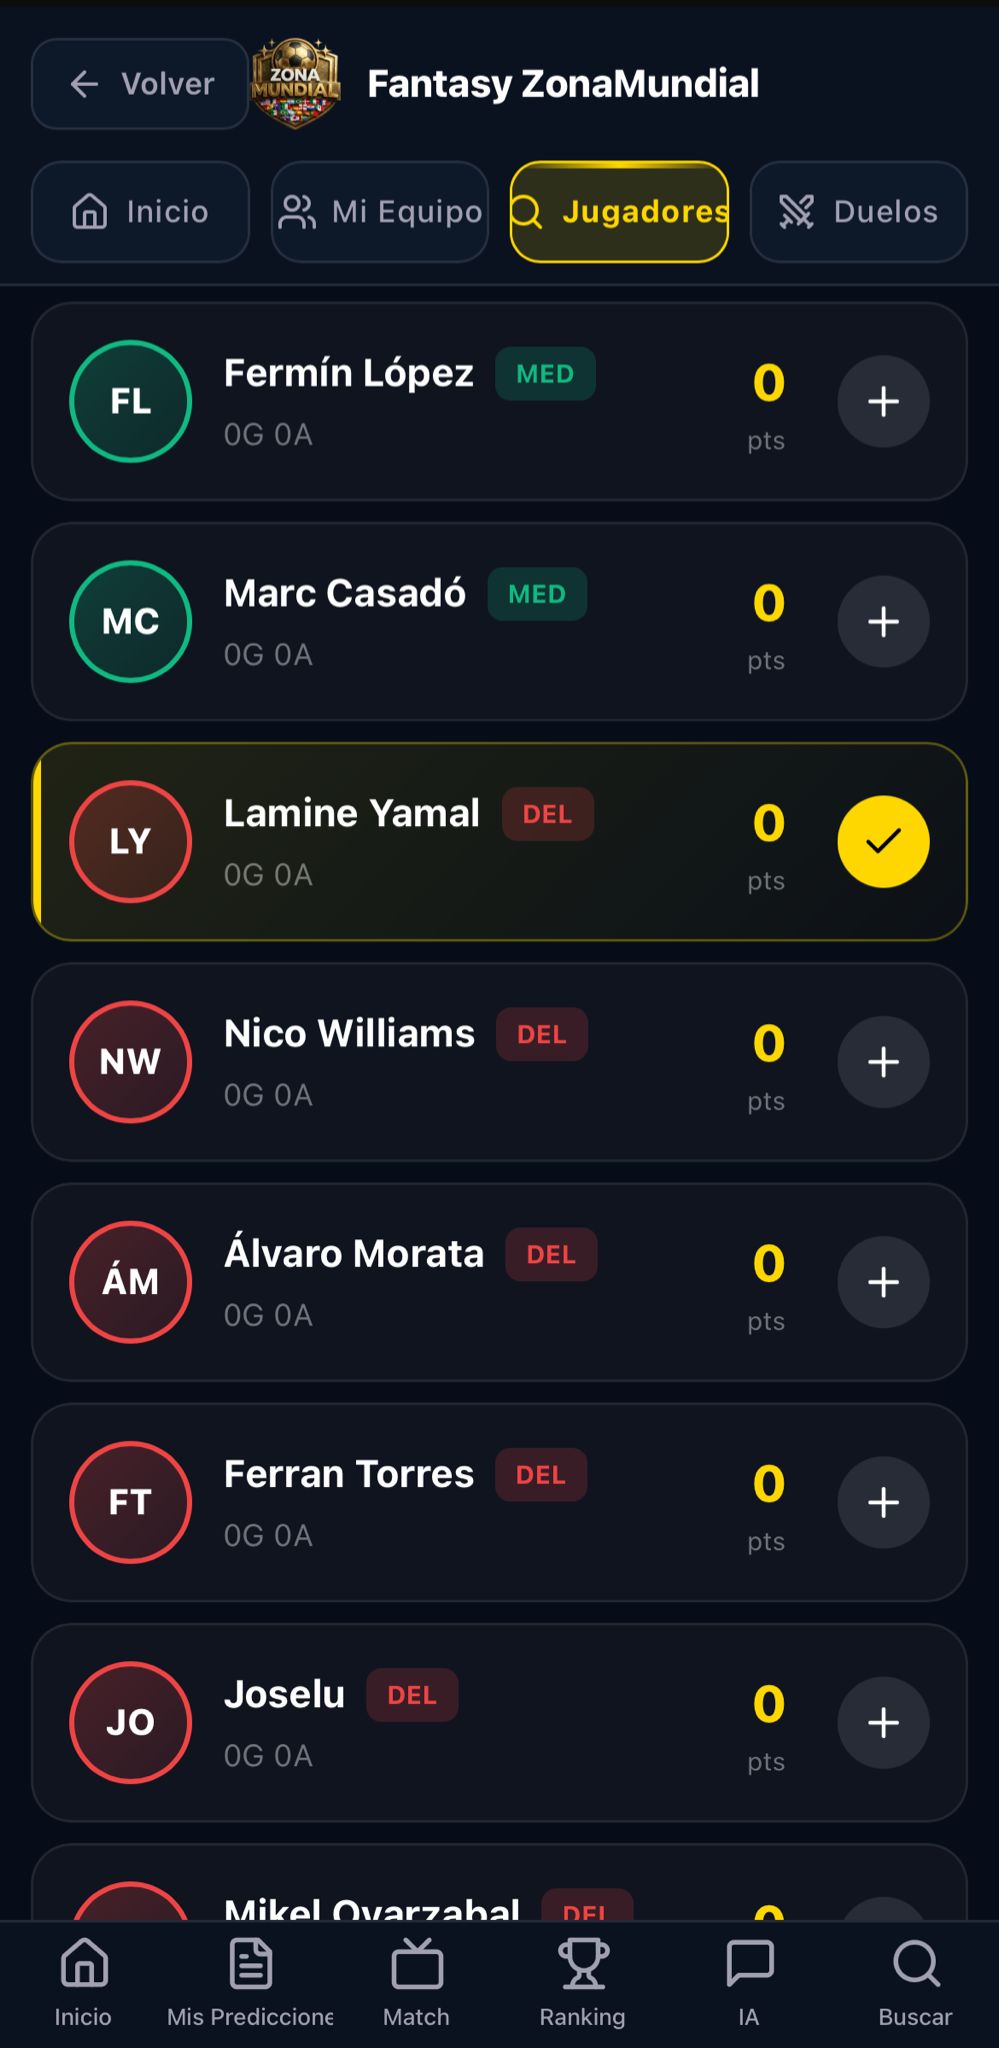This screenshot has width=999, height=2048.
Task: Open the Match TV icon
Action: pos(417,1964)
